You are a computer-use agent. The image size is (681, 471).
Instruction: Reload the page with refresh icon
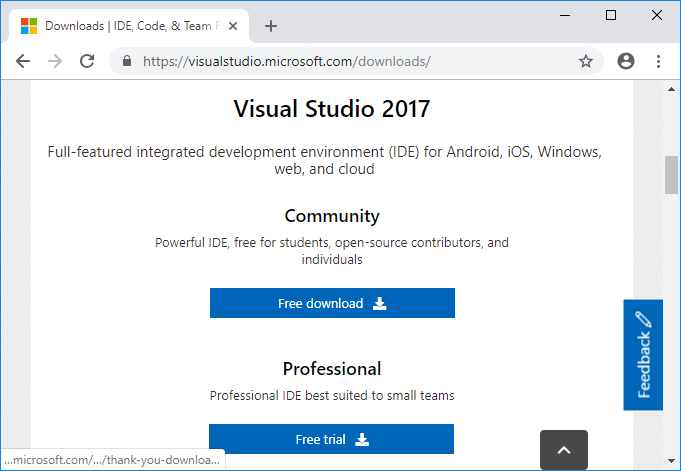pyautogui.click(x=87, y=61)
